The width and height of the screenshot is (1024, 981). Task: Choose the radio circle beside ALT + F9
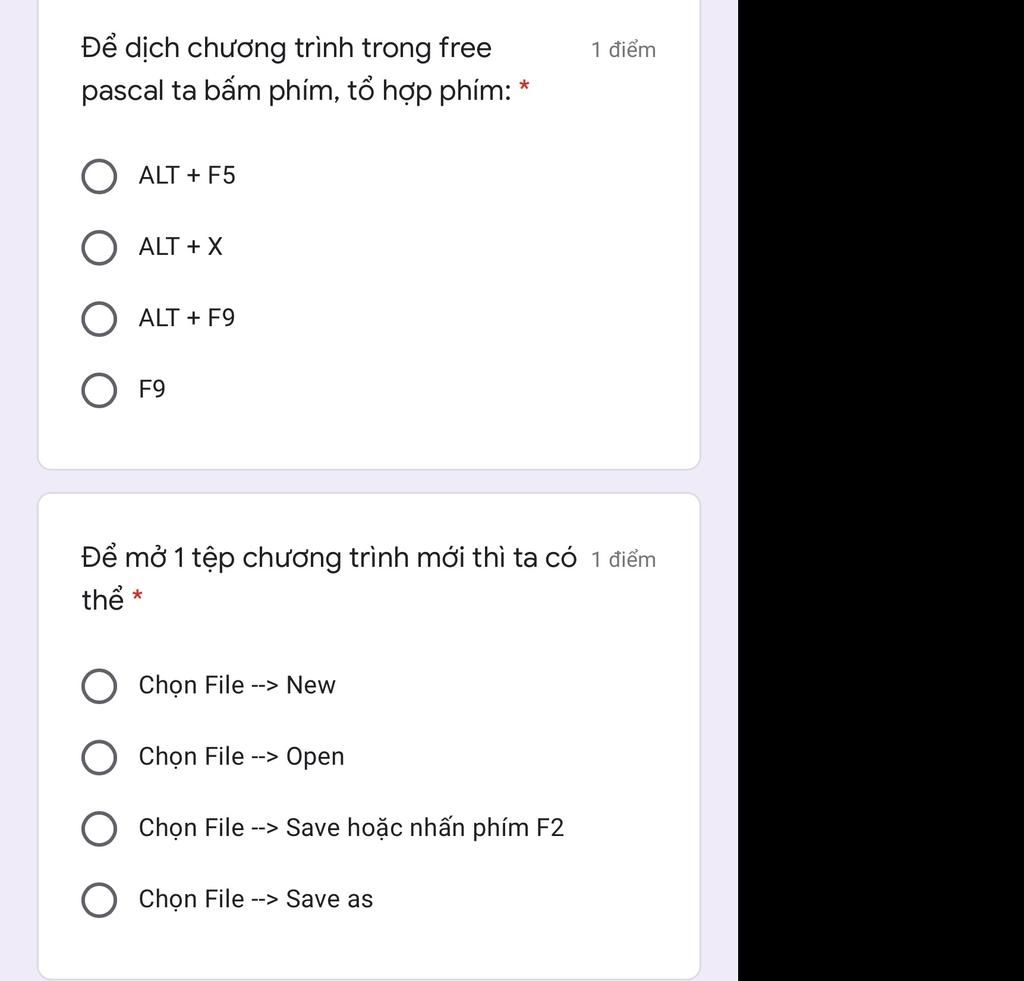click(x=99, y=319)
